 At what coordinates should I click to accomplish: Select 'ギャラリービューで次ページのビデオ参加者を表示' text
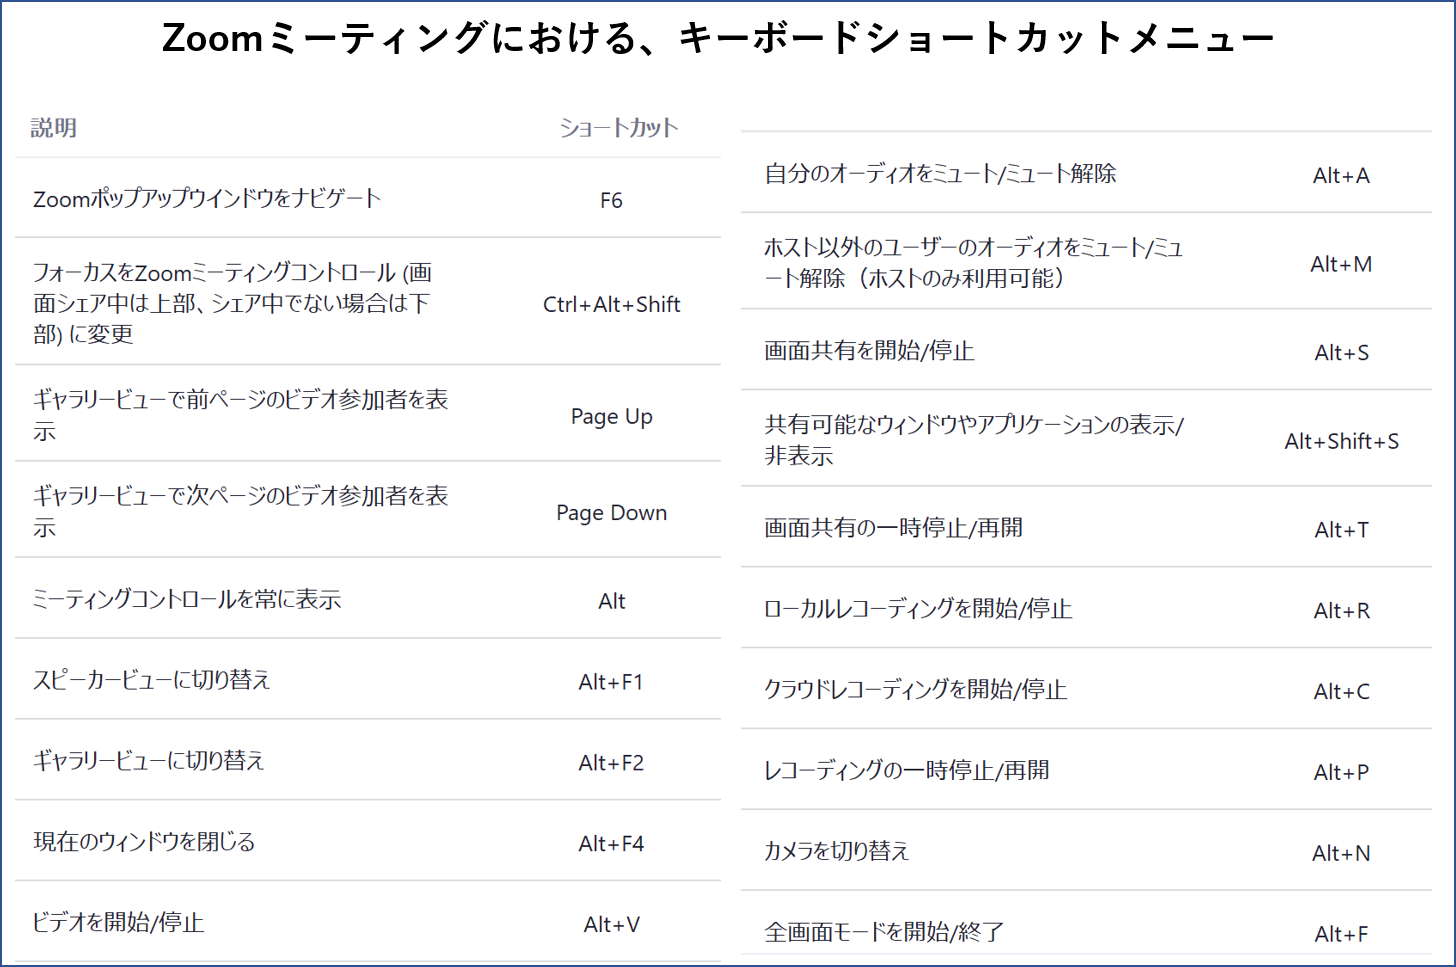(x=241, y=511)
